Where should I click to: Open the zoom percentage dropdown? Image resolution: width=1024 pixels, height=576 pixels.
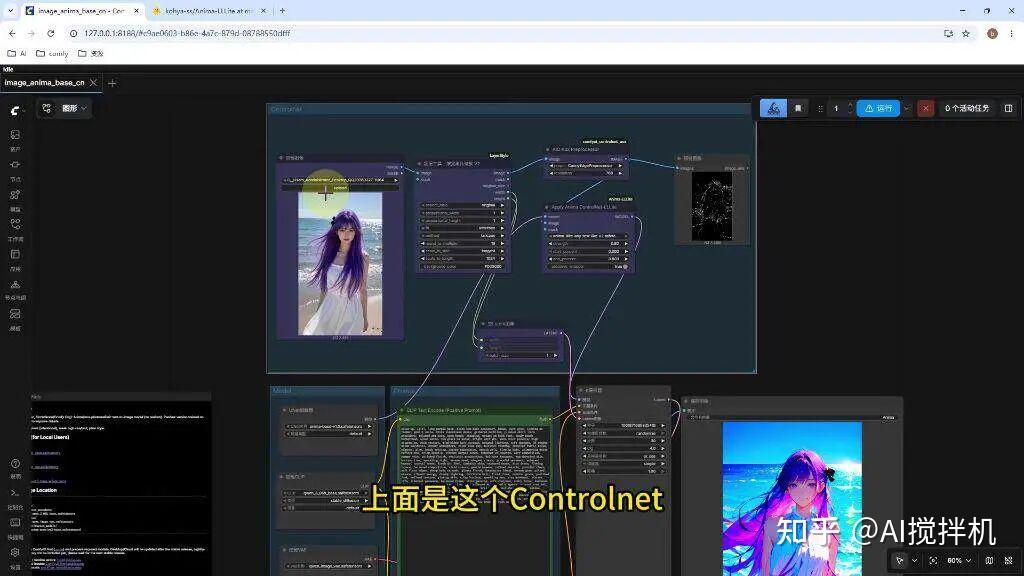click(x=959, y=560)
